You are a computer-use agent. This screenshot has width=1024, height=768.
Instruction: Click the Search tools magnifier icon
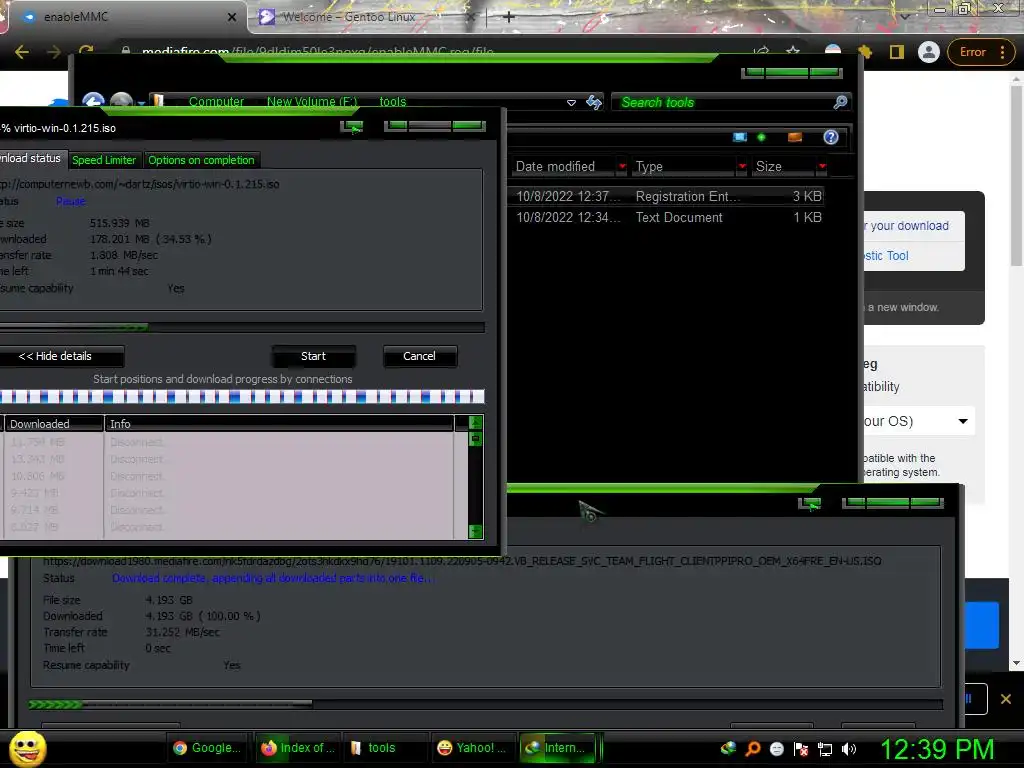[x=840, y=102]
